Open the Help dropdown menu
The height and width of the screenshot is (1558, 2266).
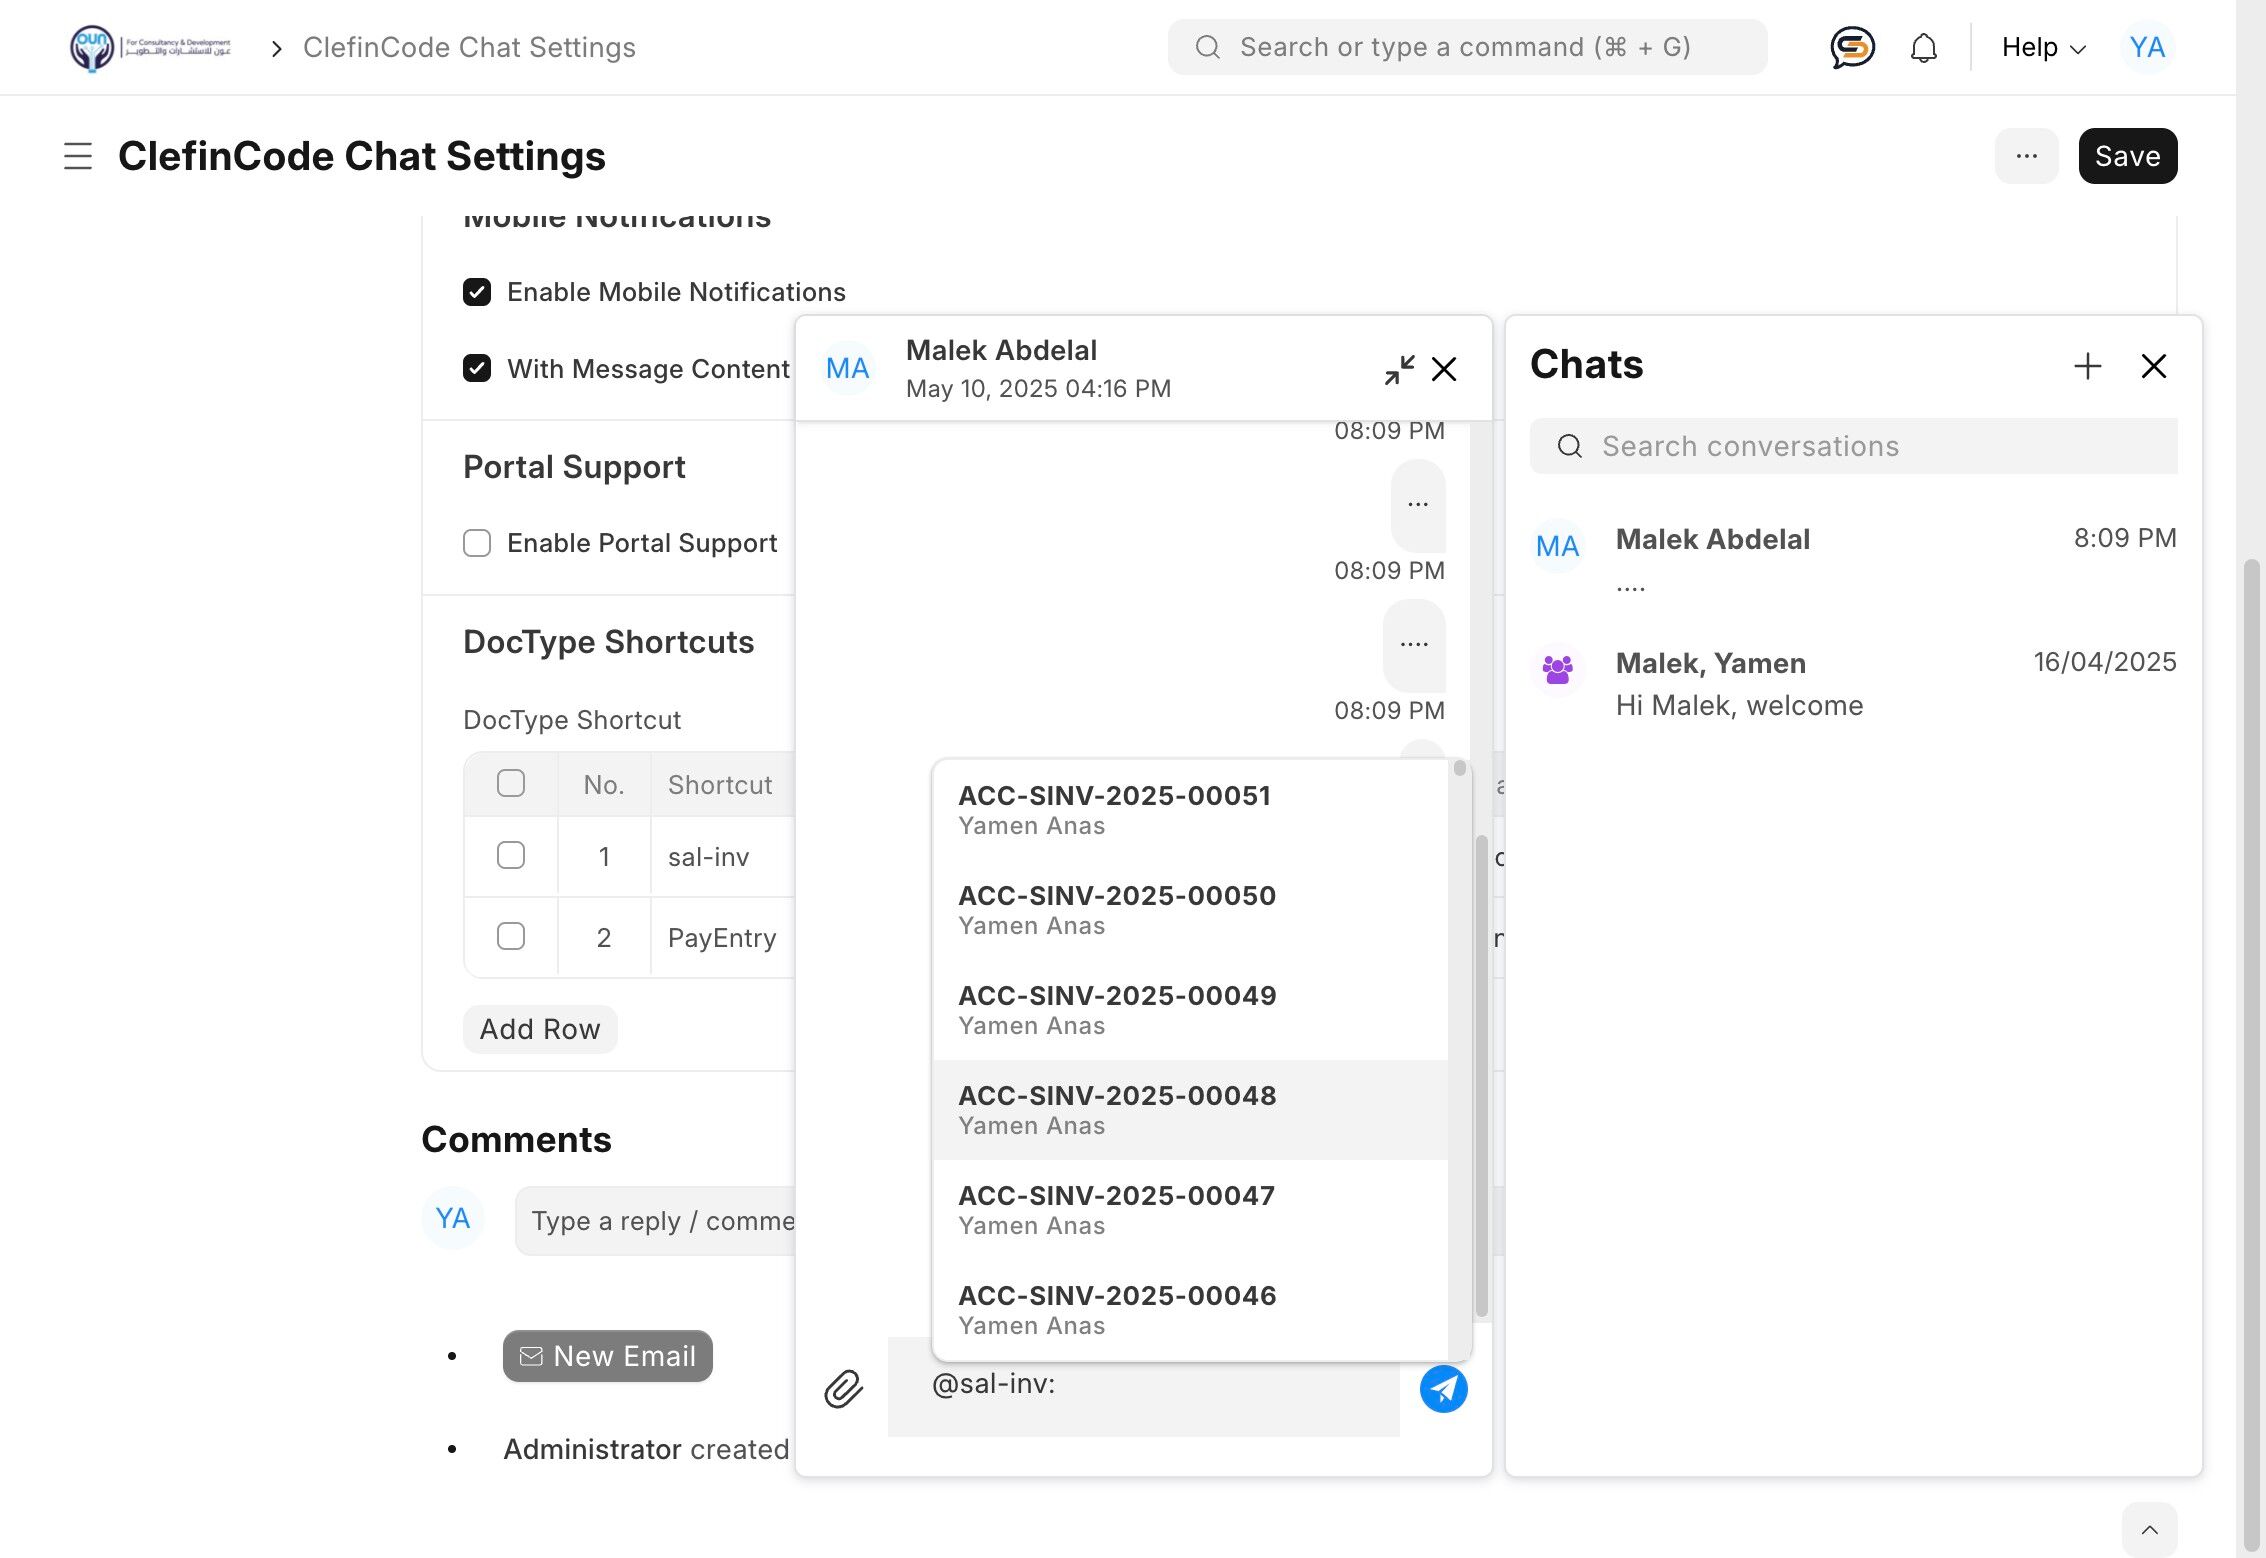pyautogui.click(x=2043, y=47)
